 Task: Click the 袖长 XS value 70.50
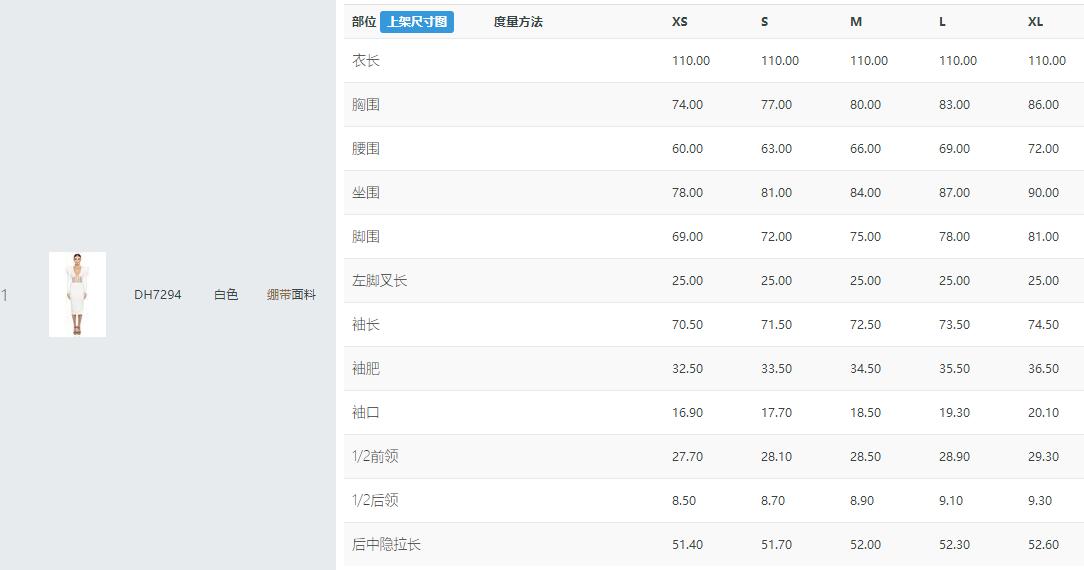(x=687, y=325)
